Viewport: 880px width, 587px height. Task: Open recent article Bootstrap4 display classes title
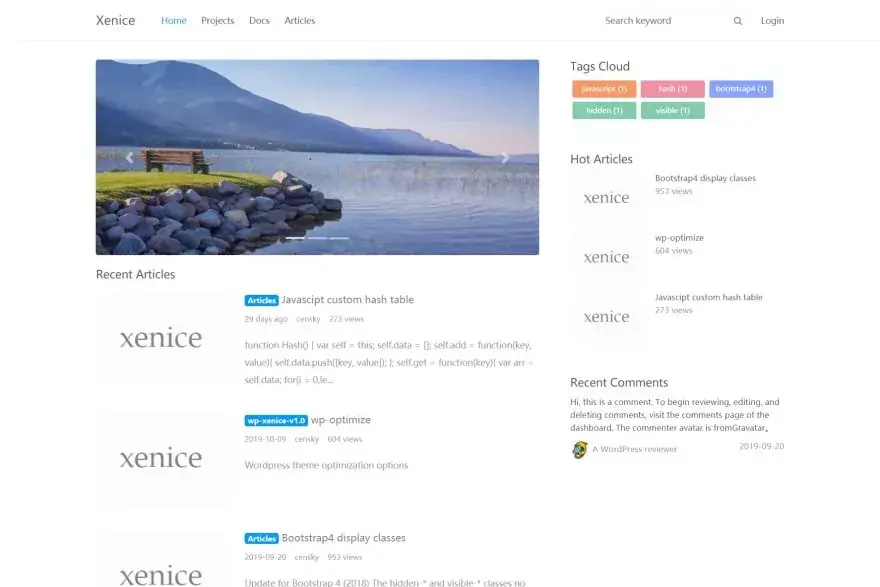click(343, 538)
